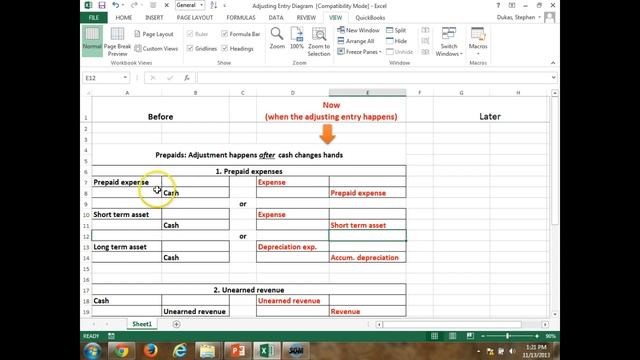Viewport: 640px width, 360px height.
Task: Toggle the Formula Bar checkbox
Action: 224,34
